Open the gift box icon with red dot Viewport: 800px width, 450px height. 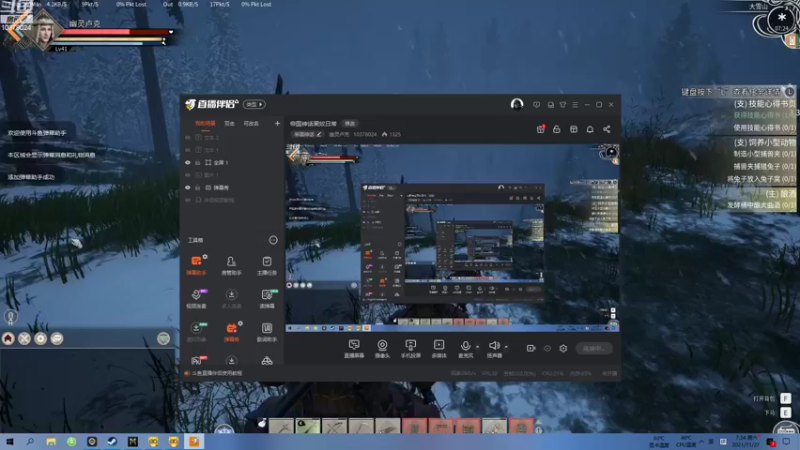[x=540, y=129]
